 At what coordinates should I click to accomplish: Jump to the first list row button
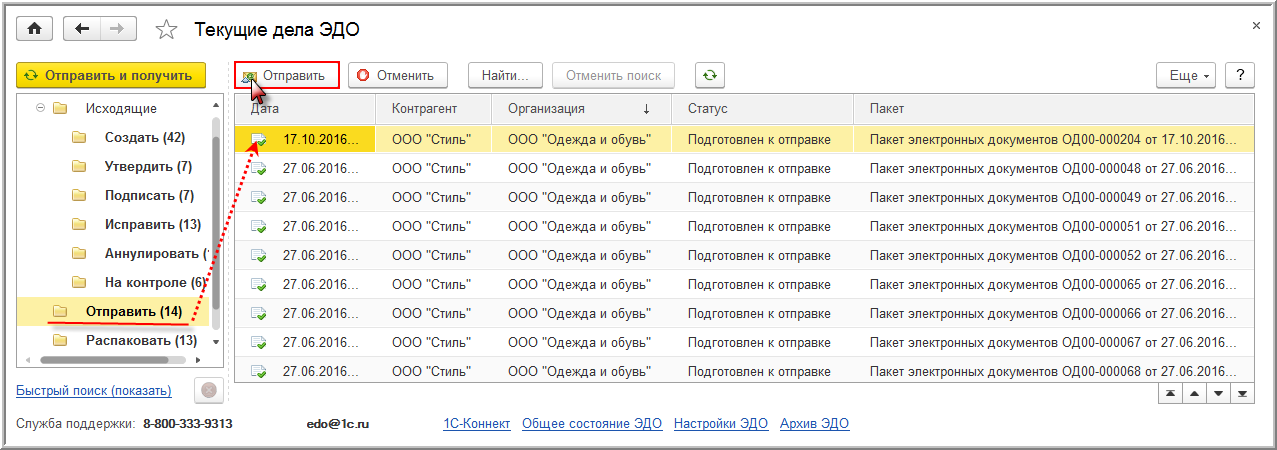pyautogui.click(x=1169, y=393)
